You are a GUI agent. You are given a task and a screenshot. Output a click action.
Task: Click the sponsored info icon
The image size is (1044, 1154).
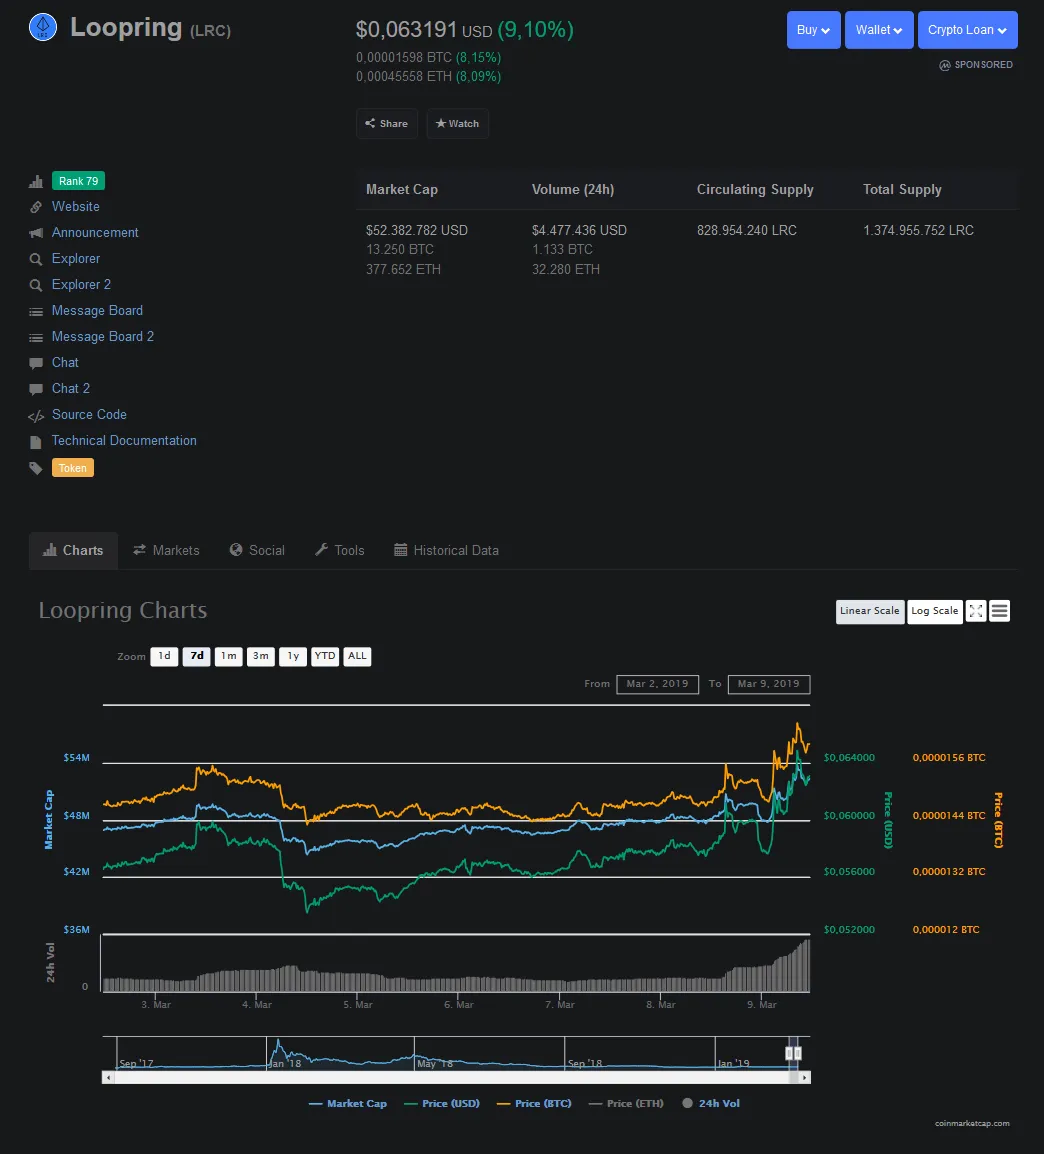coord(945,66)
